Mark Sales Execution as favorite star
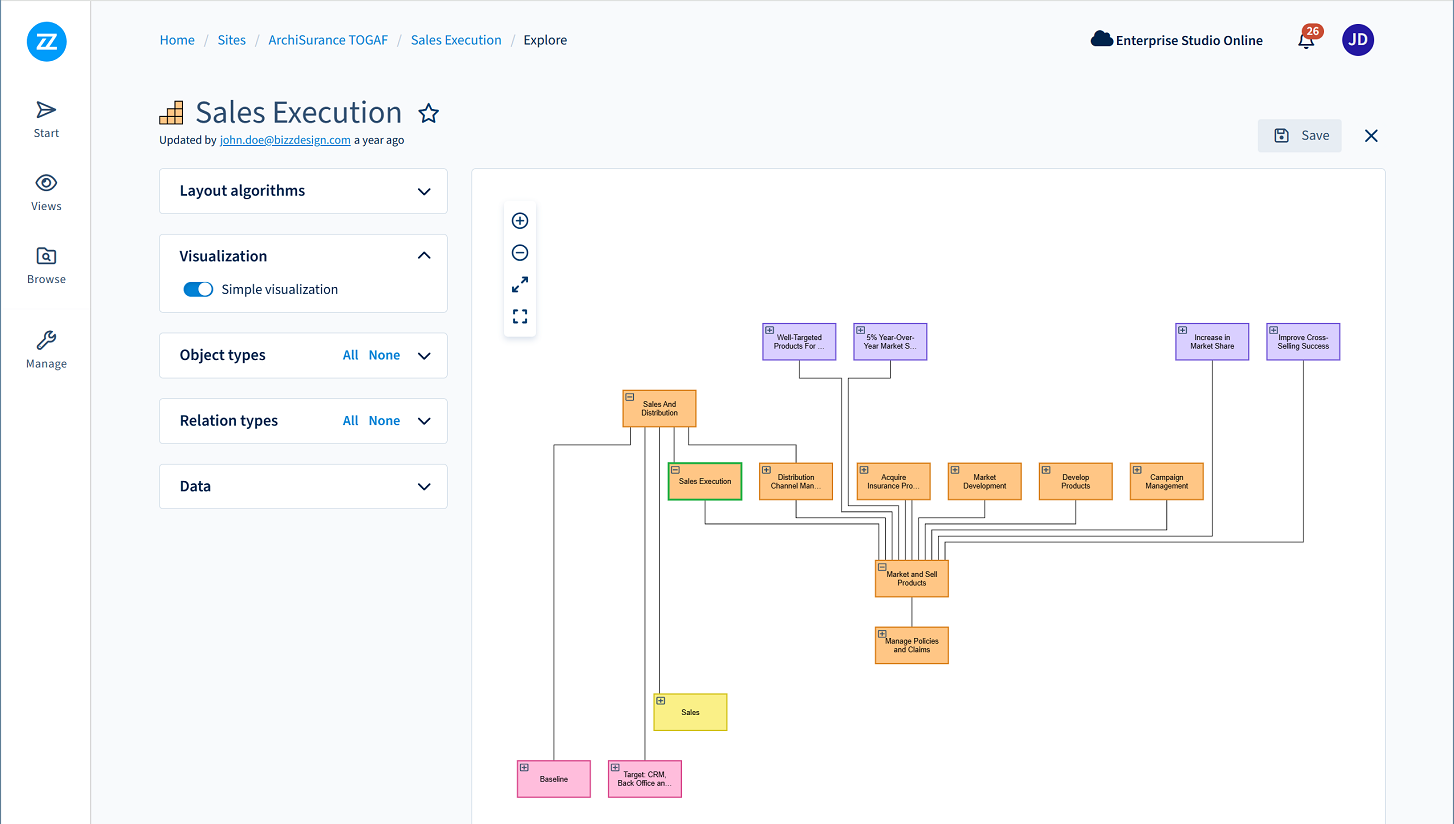1454x824 pixels. click(429, 113)
